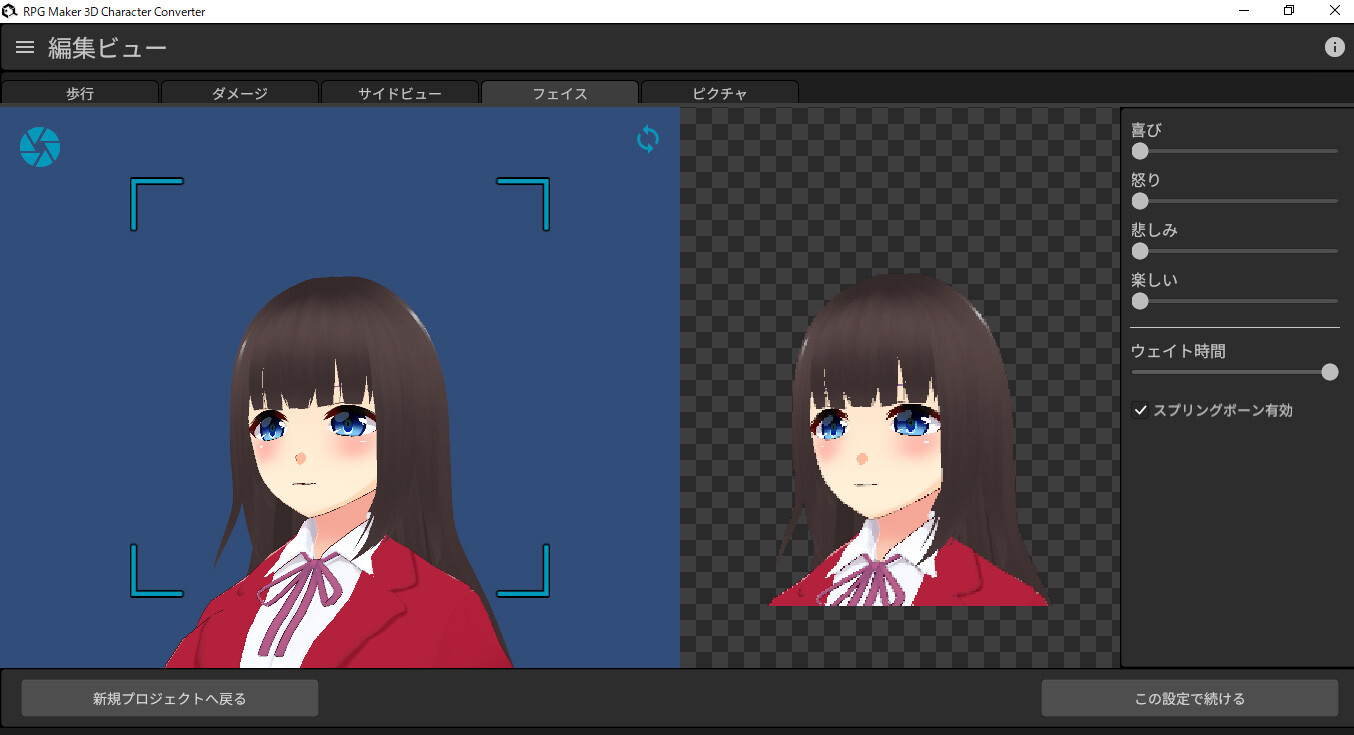This screenshot has height=735, width=1354.
Task: Click the rotate character icon
Action: point(647,140)
